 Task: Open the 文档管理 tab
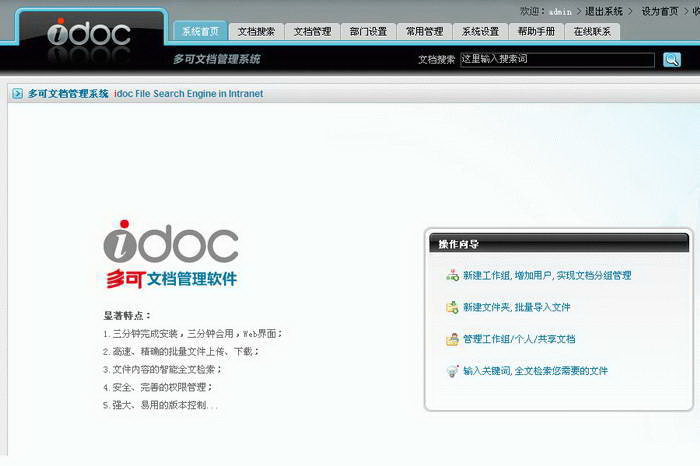pos(312,32)
